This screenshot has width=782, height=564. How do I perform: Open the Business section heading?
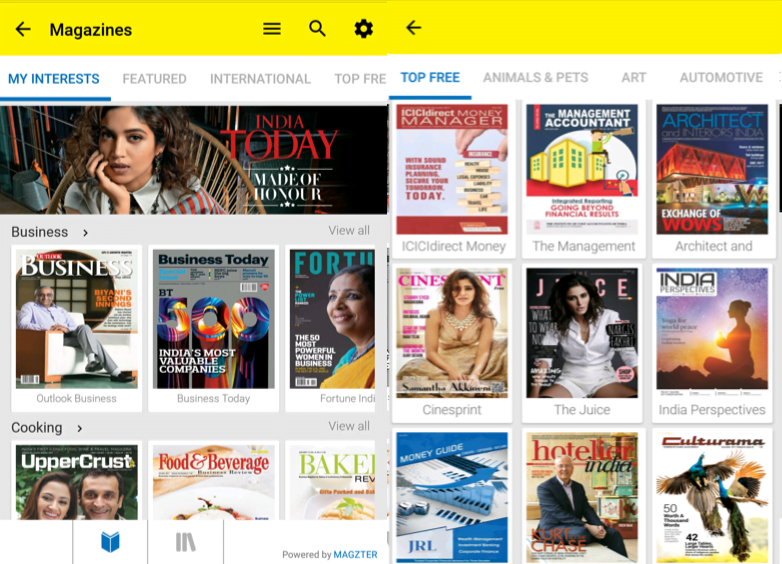click(39, 232)
